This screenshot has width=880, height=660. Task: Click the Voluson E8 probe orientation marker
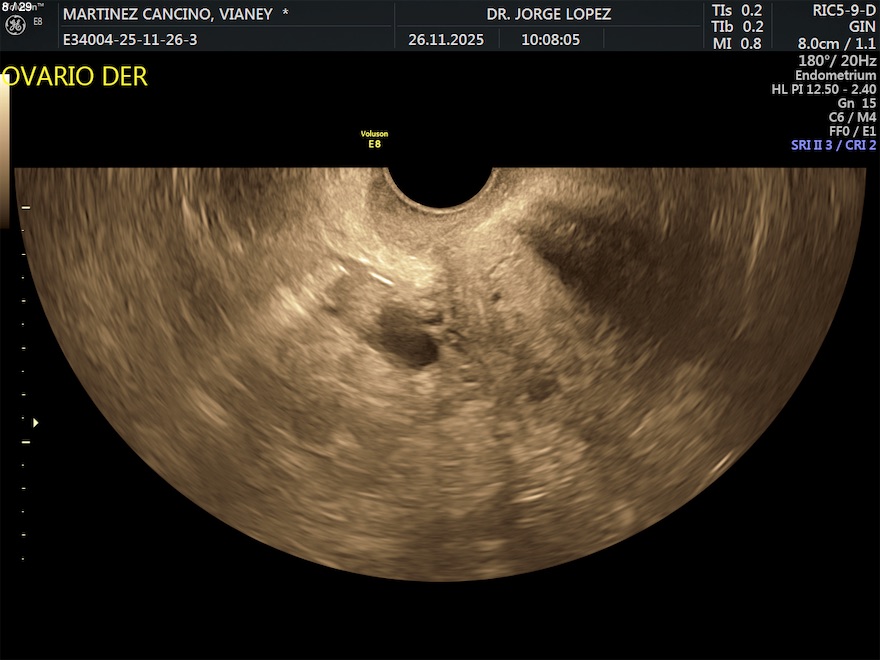tap(374, 138)
